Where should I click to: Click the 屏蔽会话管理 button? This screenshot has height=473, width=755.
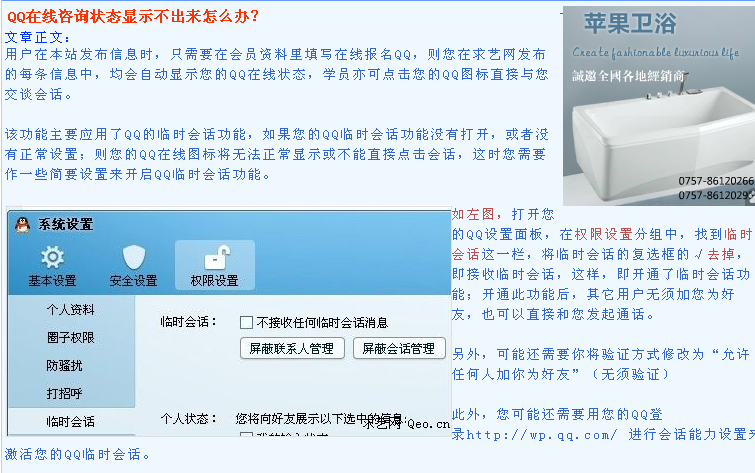pos(399,348)
